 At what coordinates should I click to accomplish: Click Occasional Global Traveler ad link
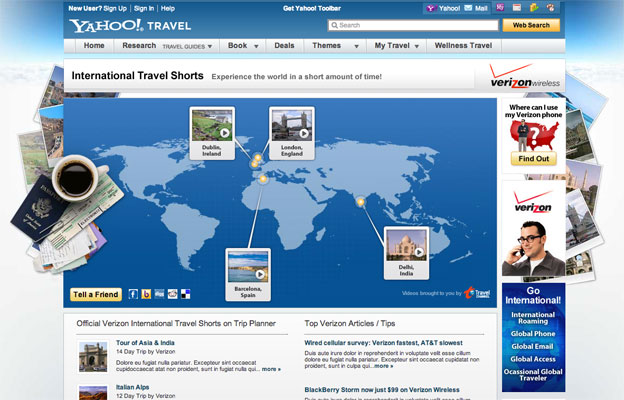click(533, 375)
